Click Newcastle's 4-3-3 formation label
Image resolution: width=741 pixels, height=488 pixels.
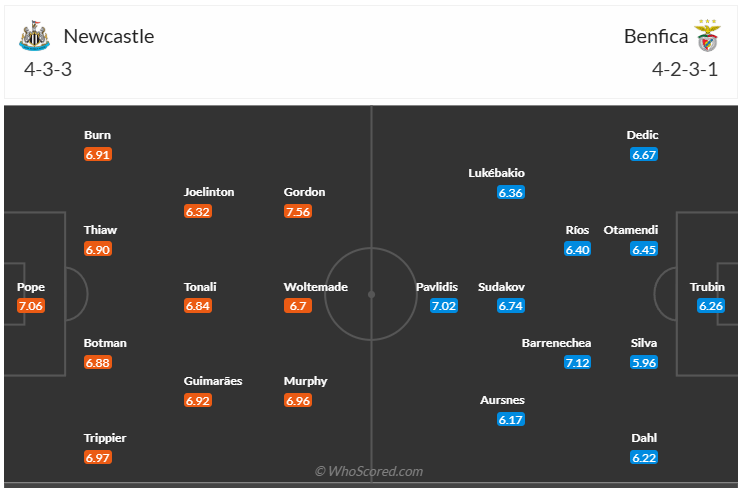click(48, 70)
